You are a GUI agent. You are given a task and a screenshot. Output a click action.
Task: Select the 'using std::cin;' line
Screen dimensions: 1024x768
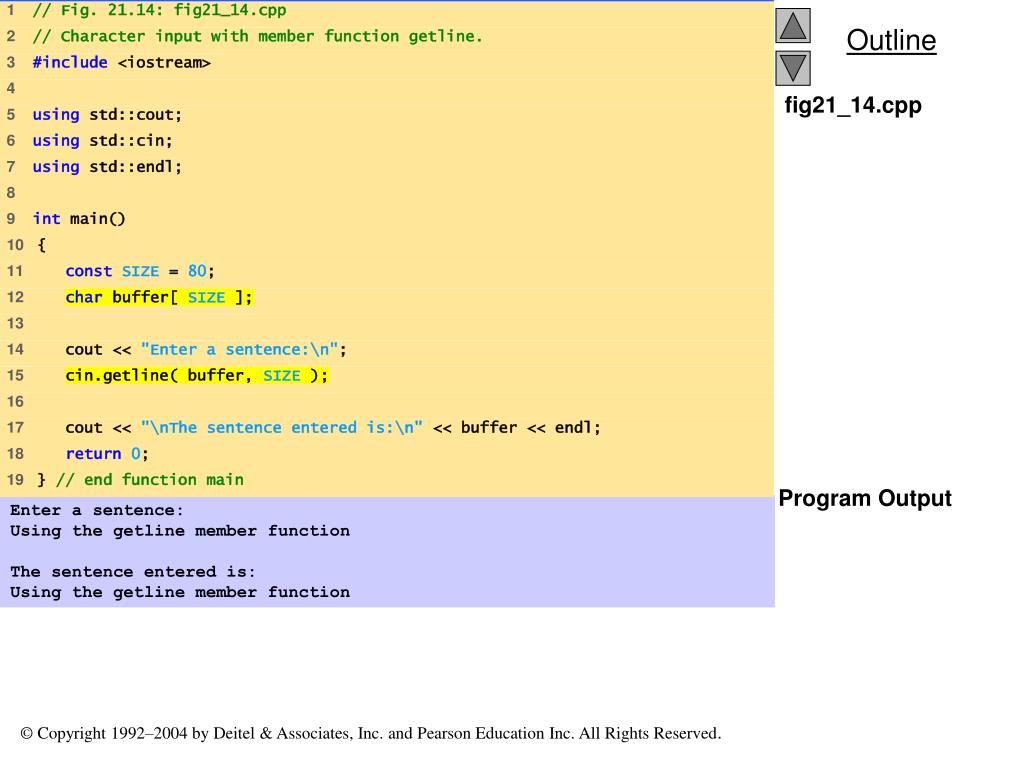point(103,140)
